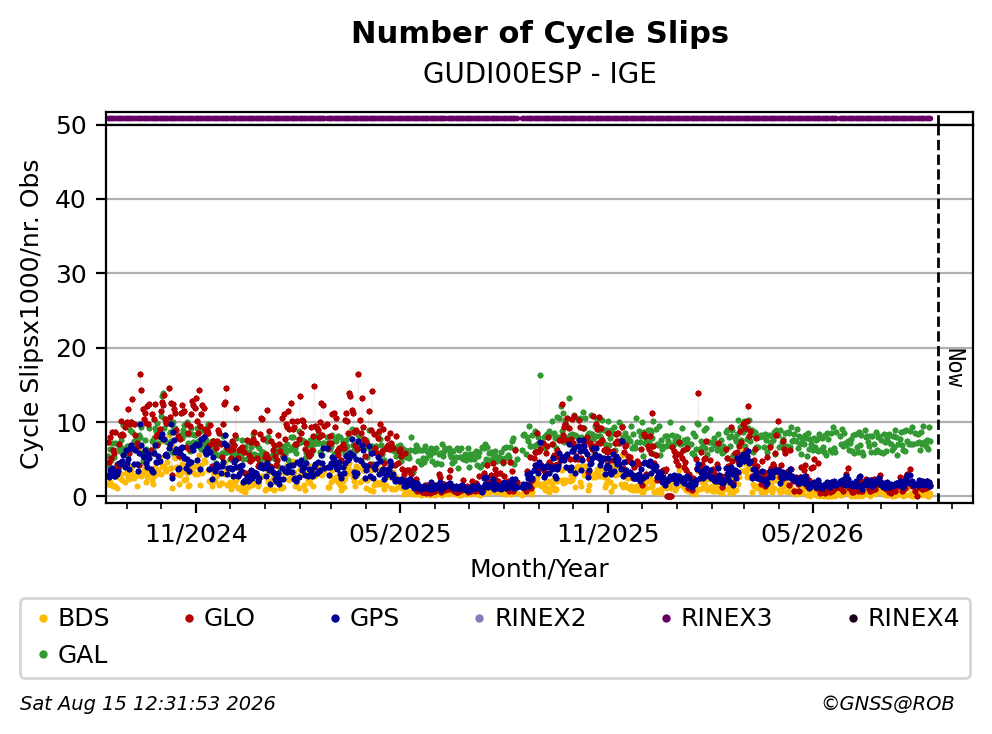Screen dimensions: 992x734
Task: Click the y-axis tick label '30'
Action: click(x=71, y=274)
